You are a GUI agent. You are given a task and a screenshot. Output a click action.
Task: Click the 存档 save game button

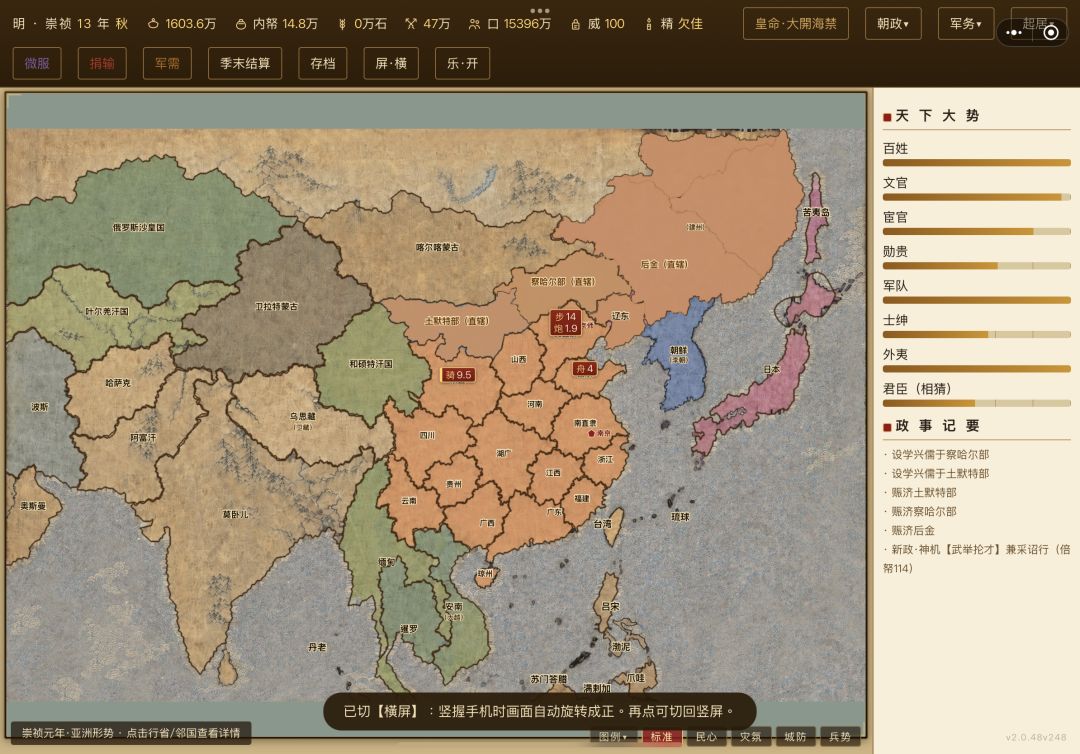pos(323,63)
